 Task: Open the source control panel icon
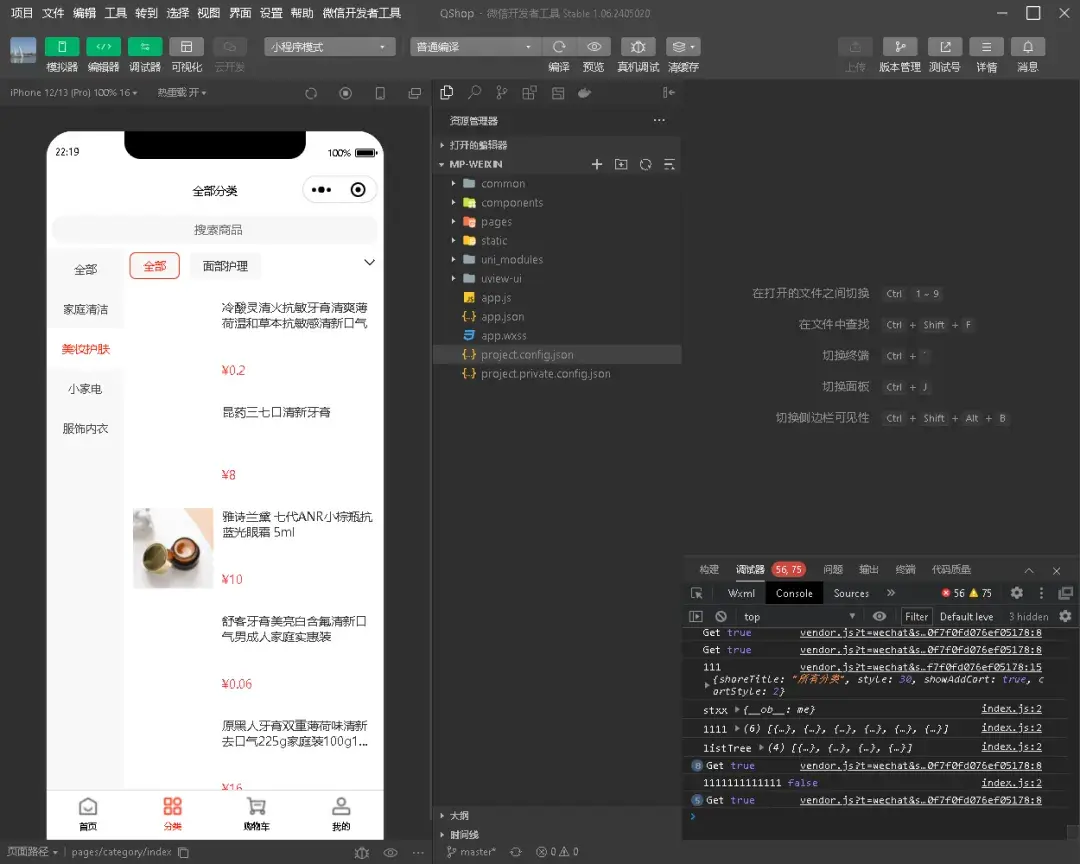[x=502, y=92]
